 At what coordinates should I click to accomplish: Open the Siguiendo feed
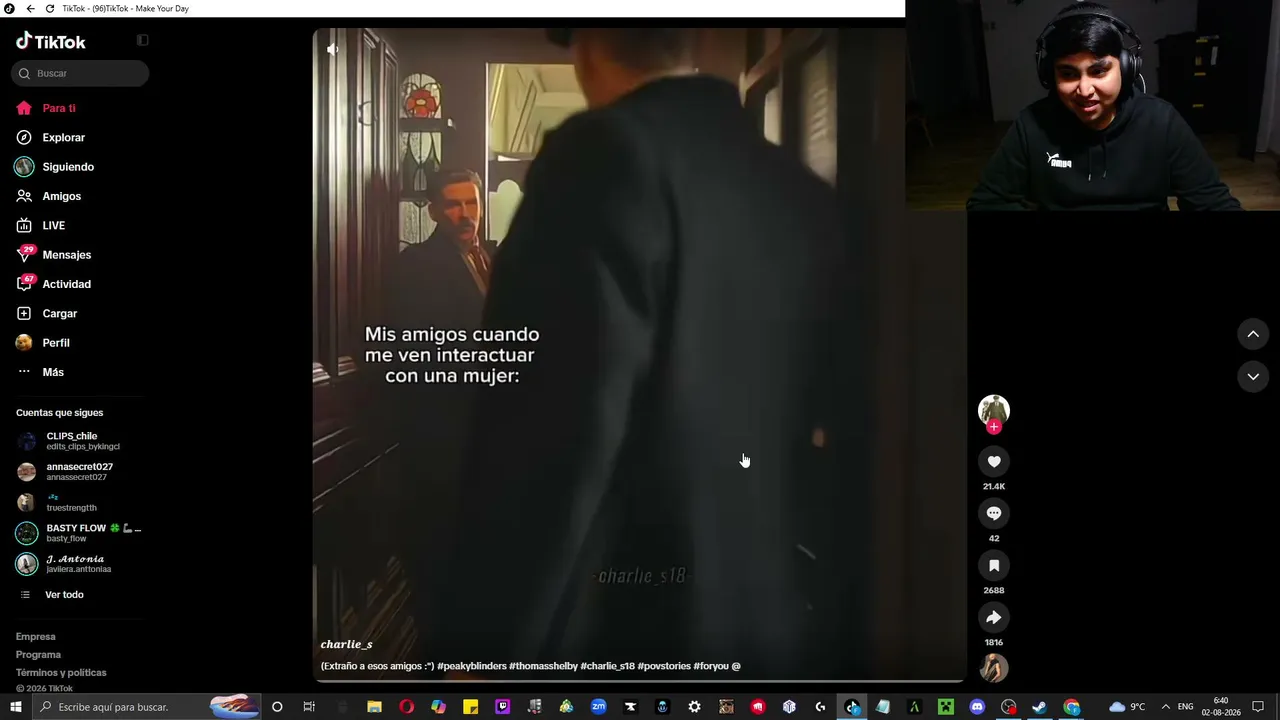pyautogui.click(x=55, y=167)
